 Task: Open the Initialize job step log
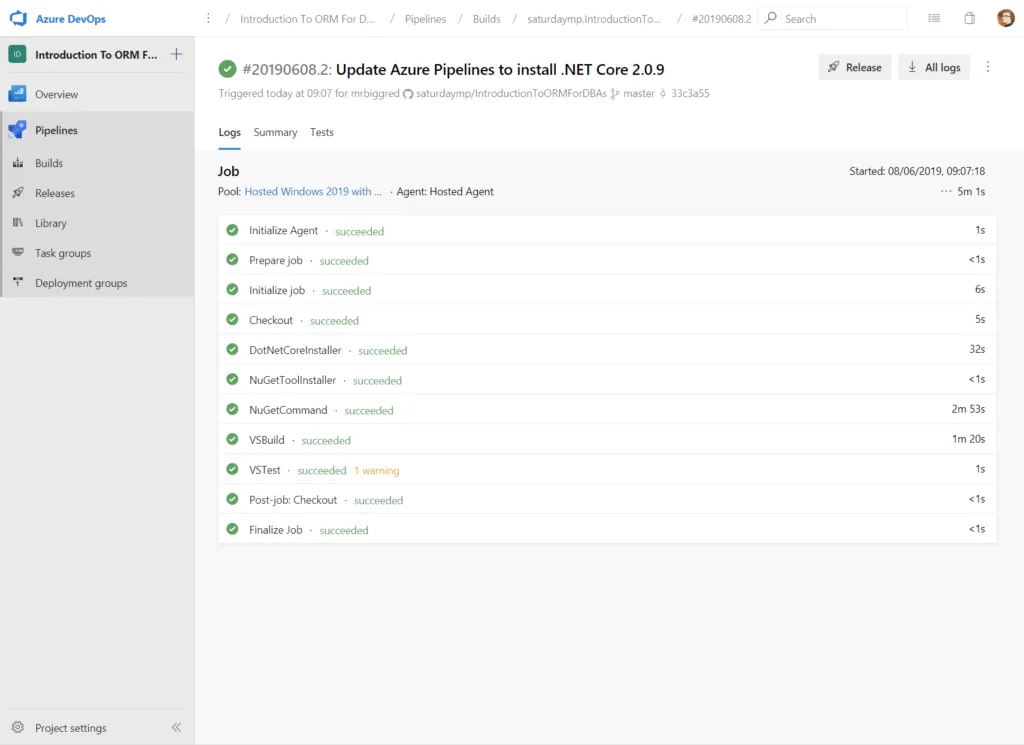[x=607, y=290]
